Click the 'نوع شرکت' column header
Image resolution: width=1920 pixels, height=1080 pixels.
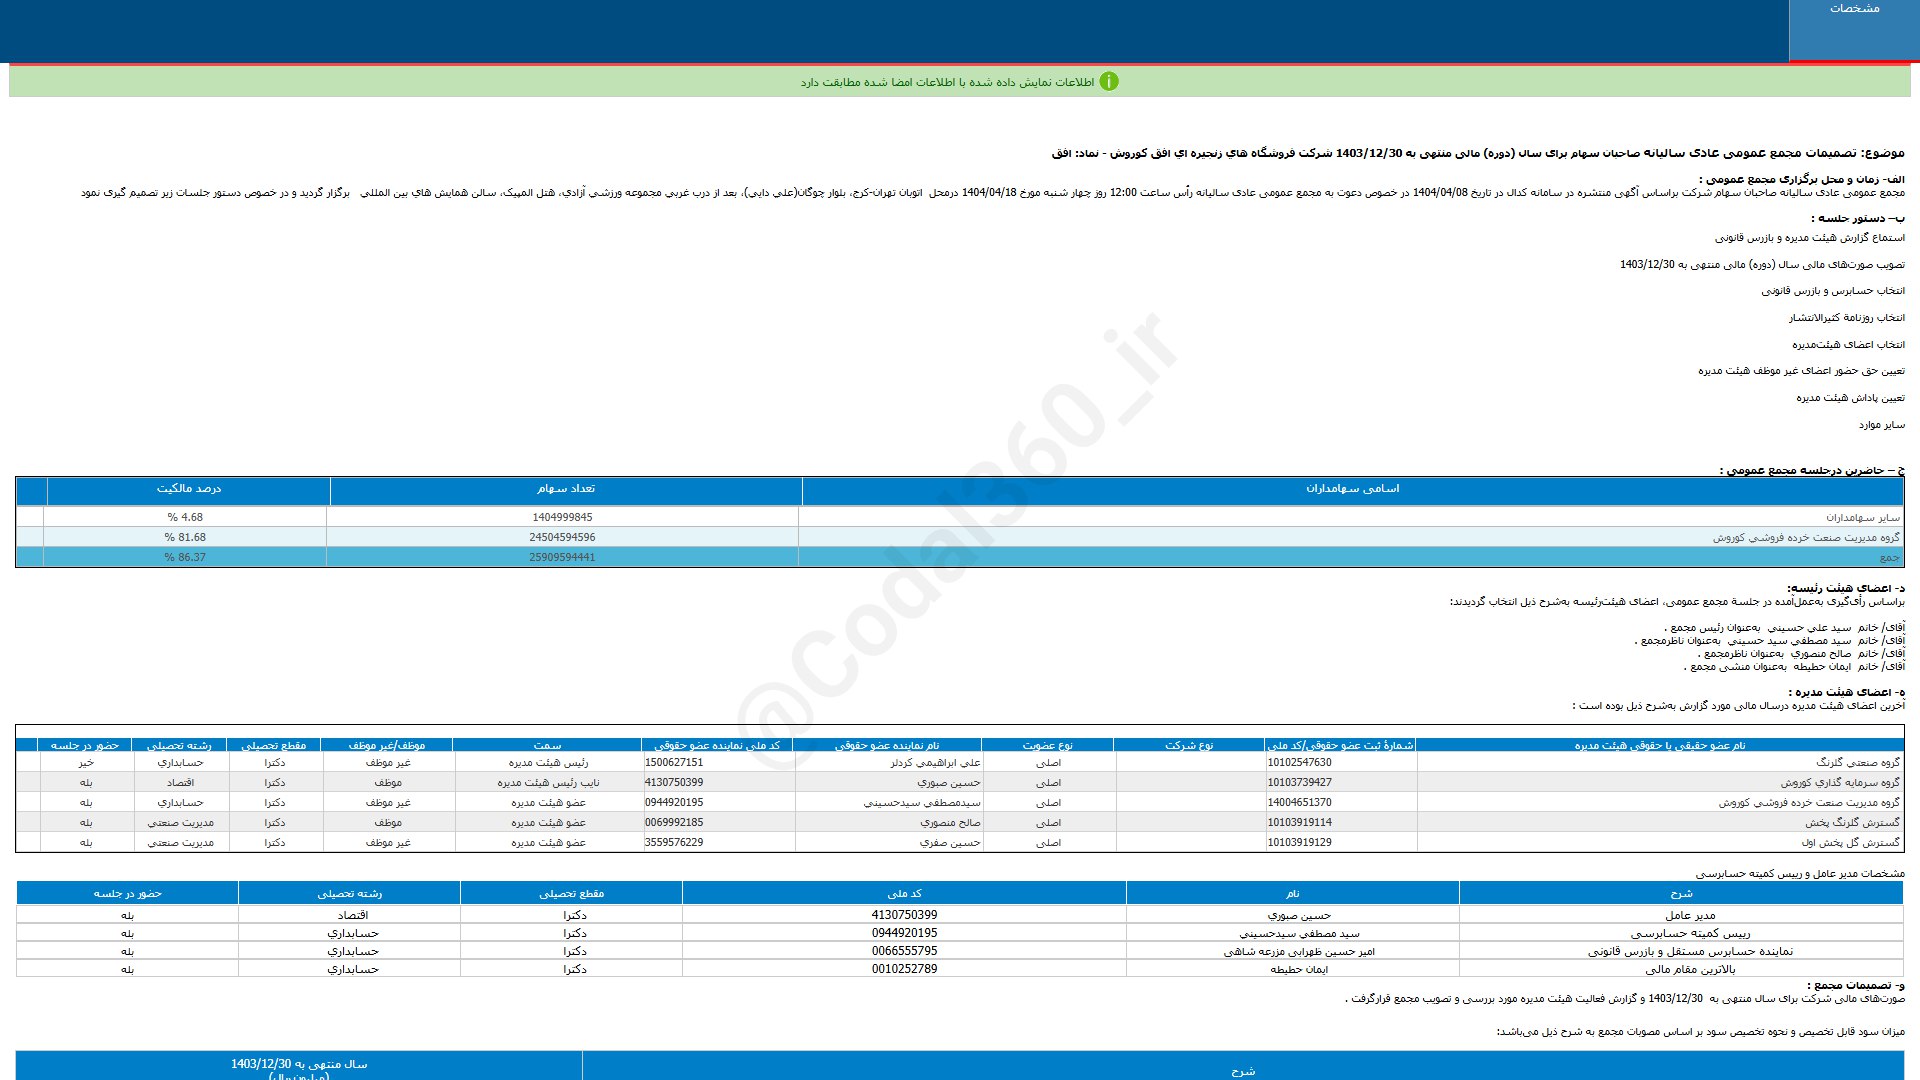pos(1189,745)
